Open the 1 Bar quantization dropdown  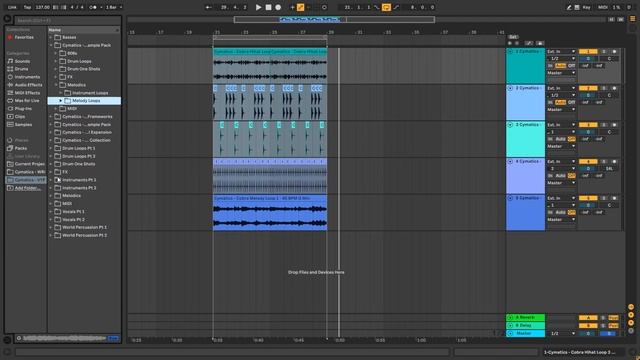(x=114, y=7)
